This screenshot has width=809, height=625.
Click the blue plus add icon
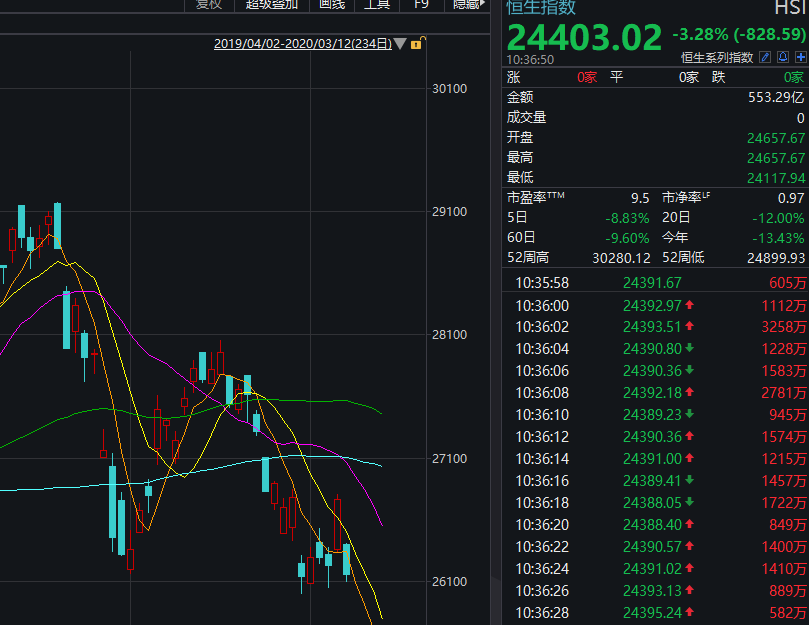point(801,57)
